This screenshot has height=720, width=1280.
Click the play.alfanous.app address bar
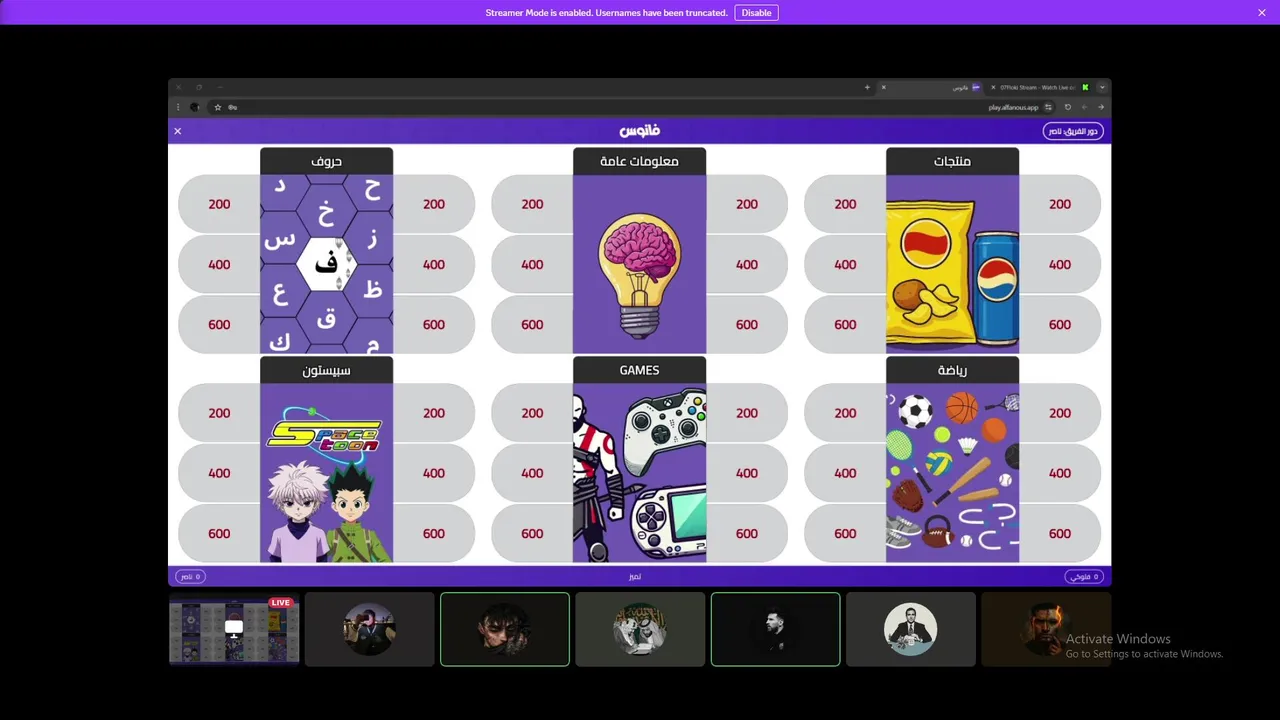(x=632, y=107)
